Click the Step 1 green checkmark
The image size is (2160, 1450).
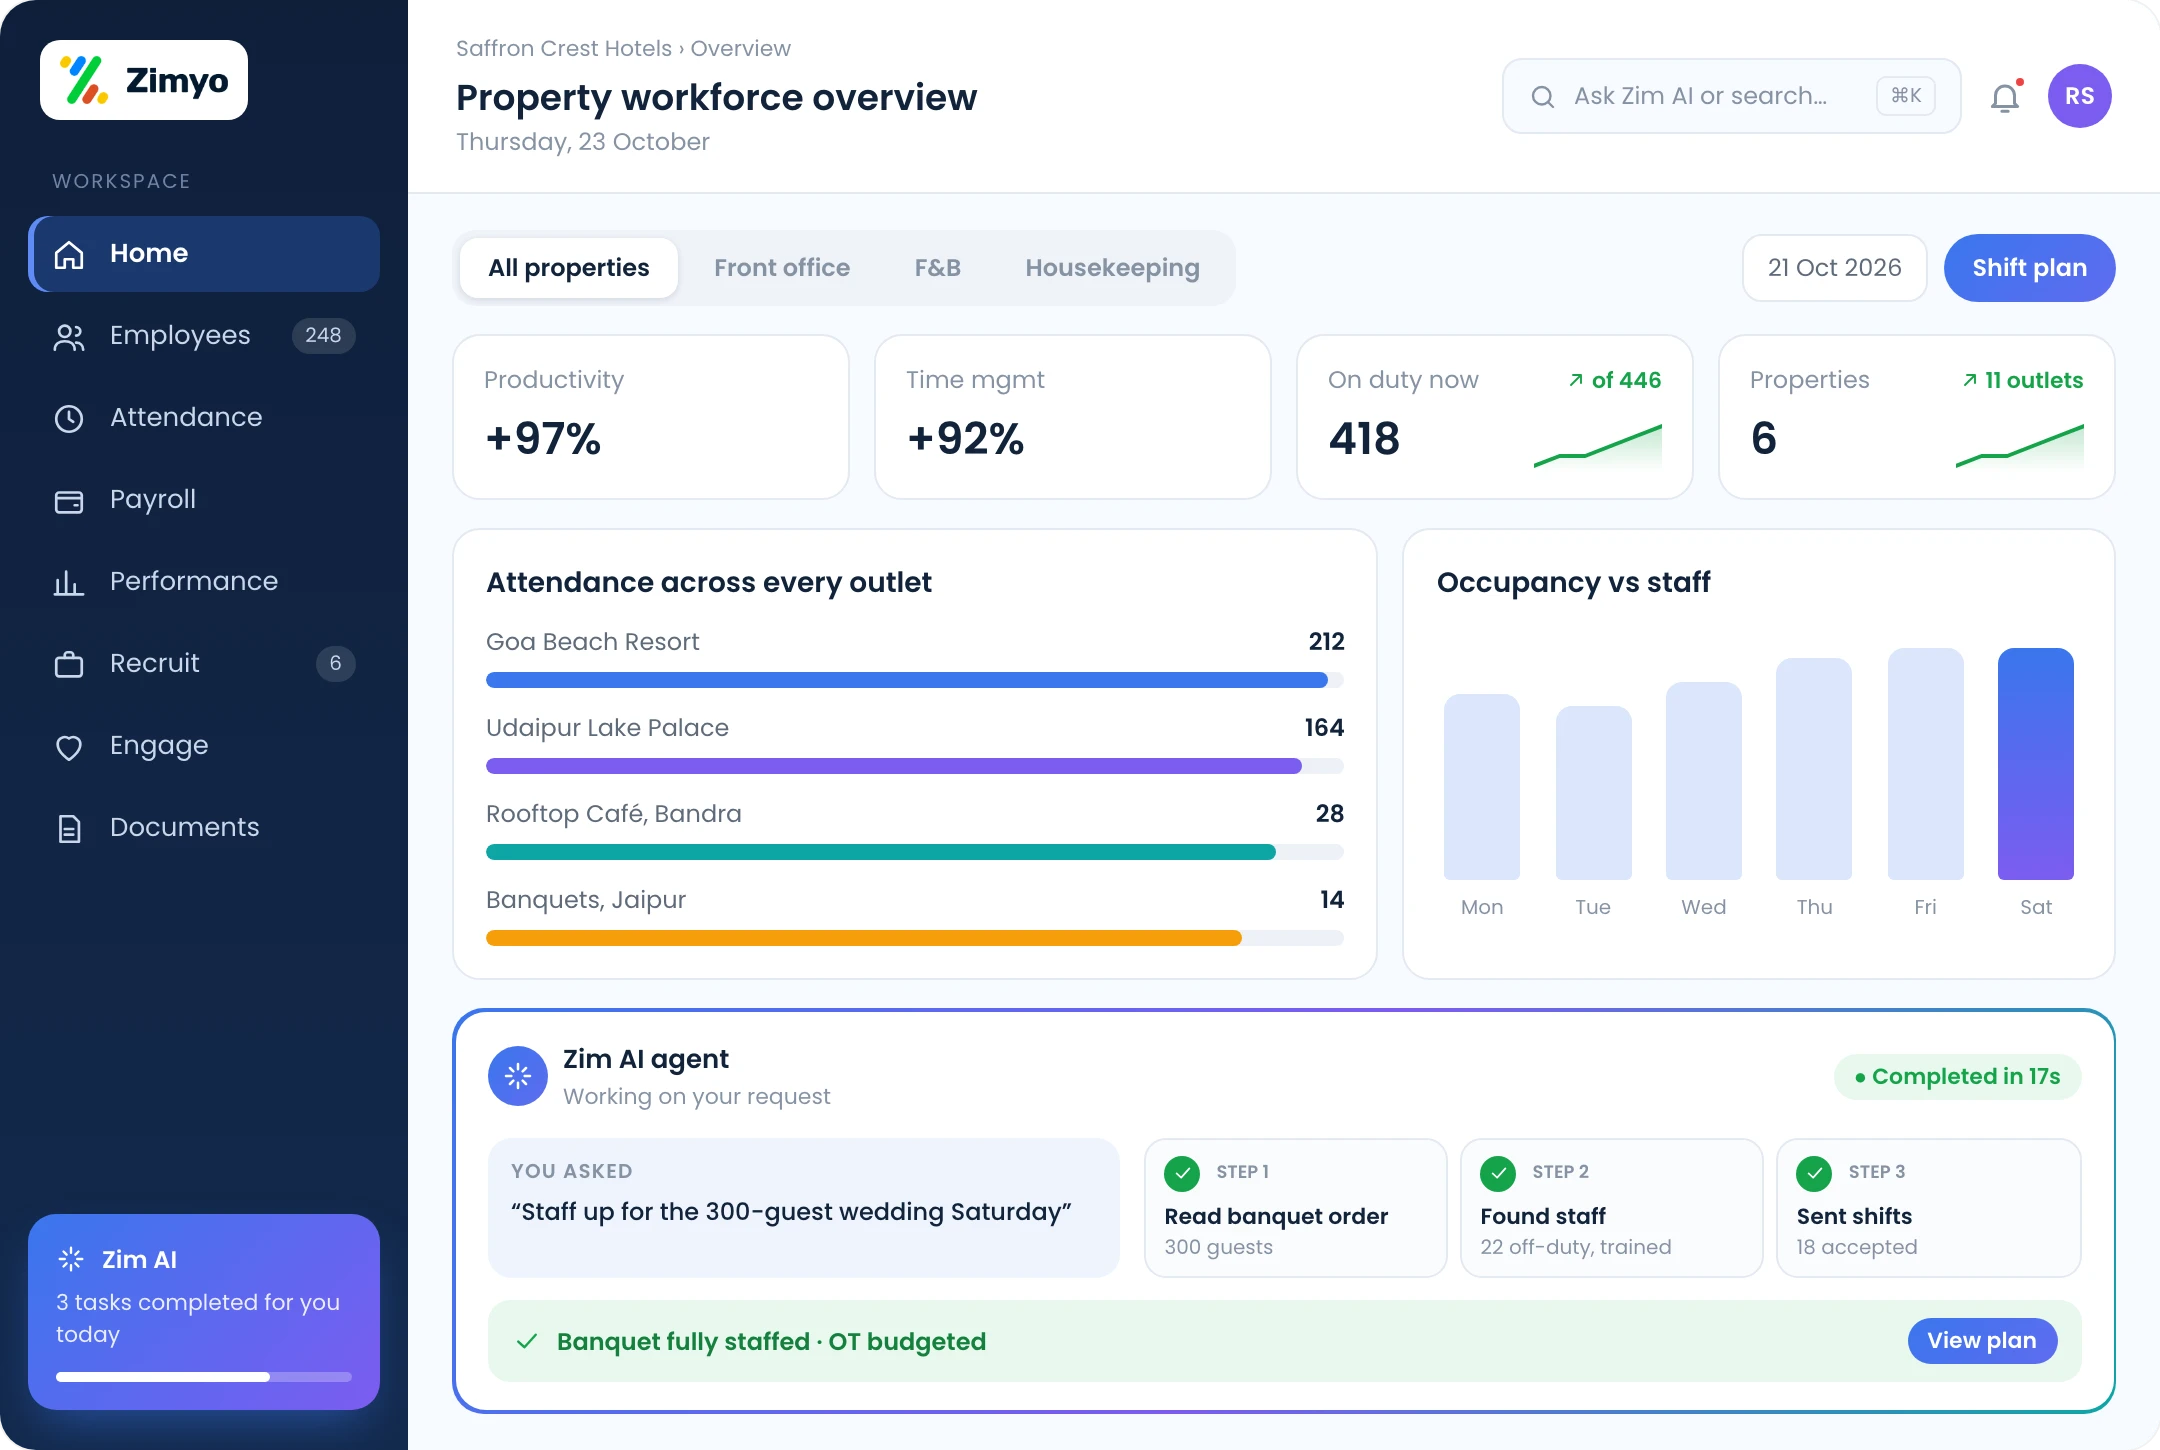click(1182, 1173)
